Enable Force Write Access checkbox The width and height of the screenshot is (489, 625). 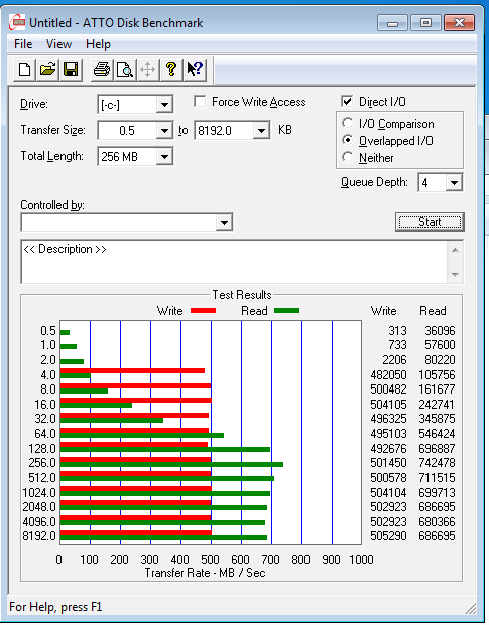200,102
